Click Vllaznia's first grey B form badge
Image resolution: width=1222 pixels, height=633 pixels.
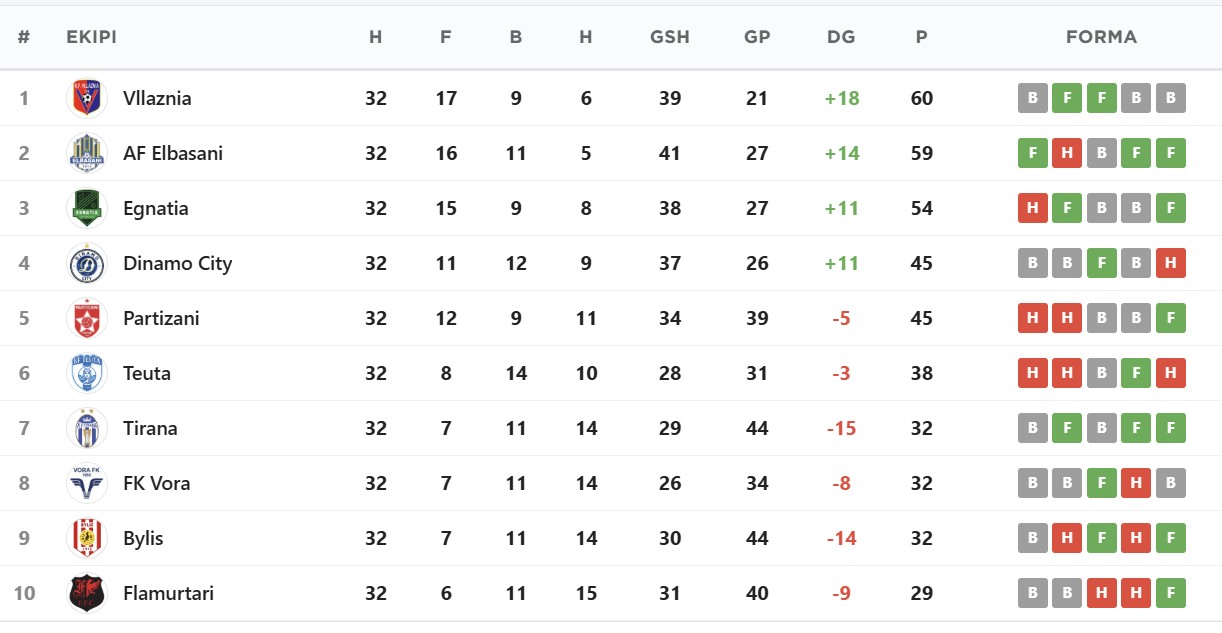coord(1033,98)
